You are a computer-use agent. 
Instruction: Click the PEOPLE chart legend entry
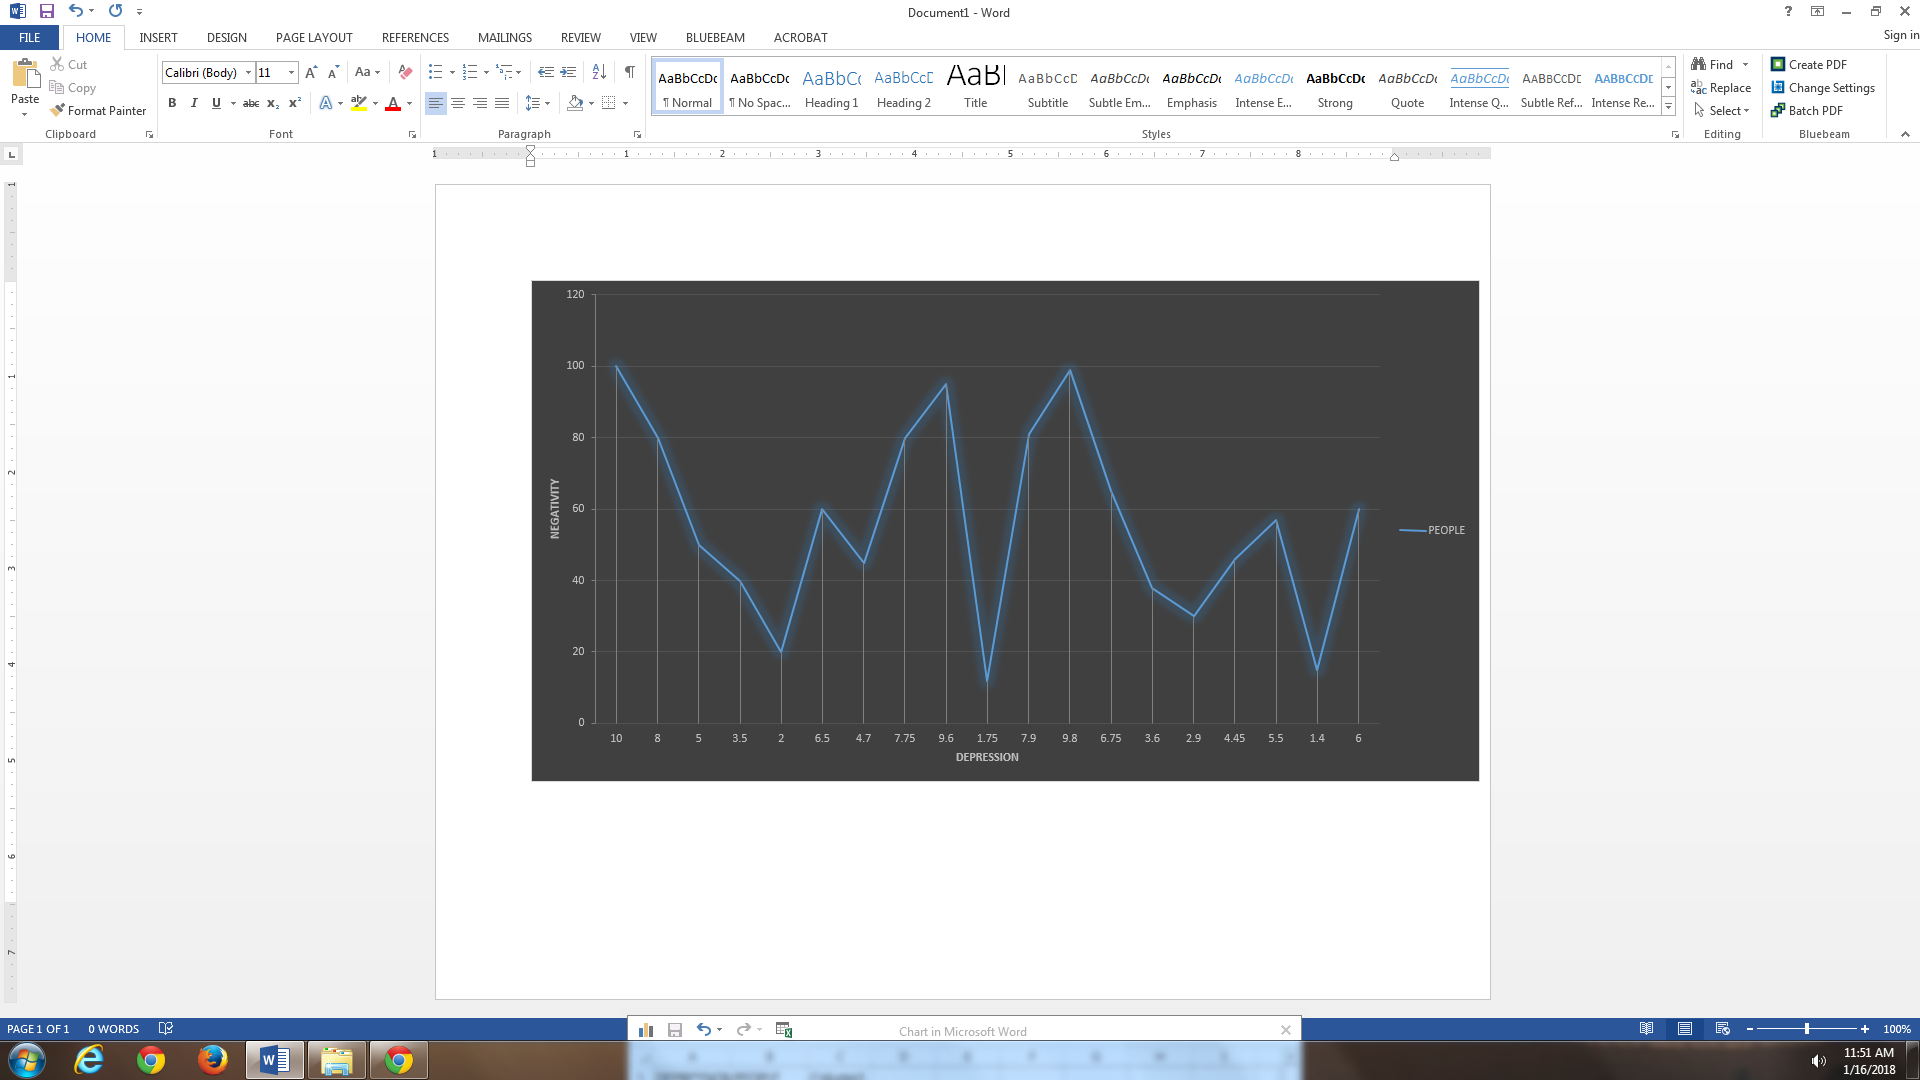(1445, 530)
